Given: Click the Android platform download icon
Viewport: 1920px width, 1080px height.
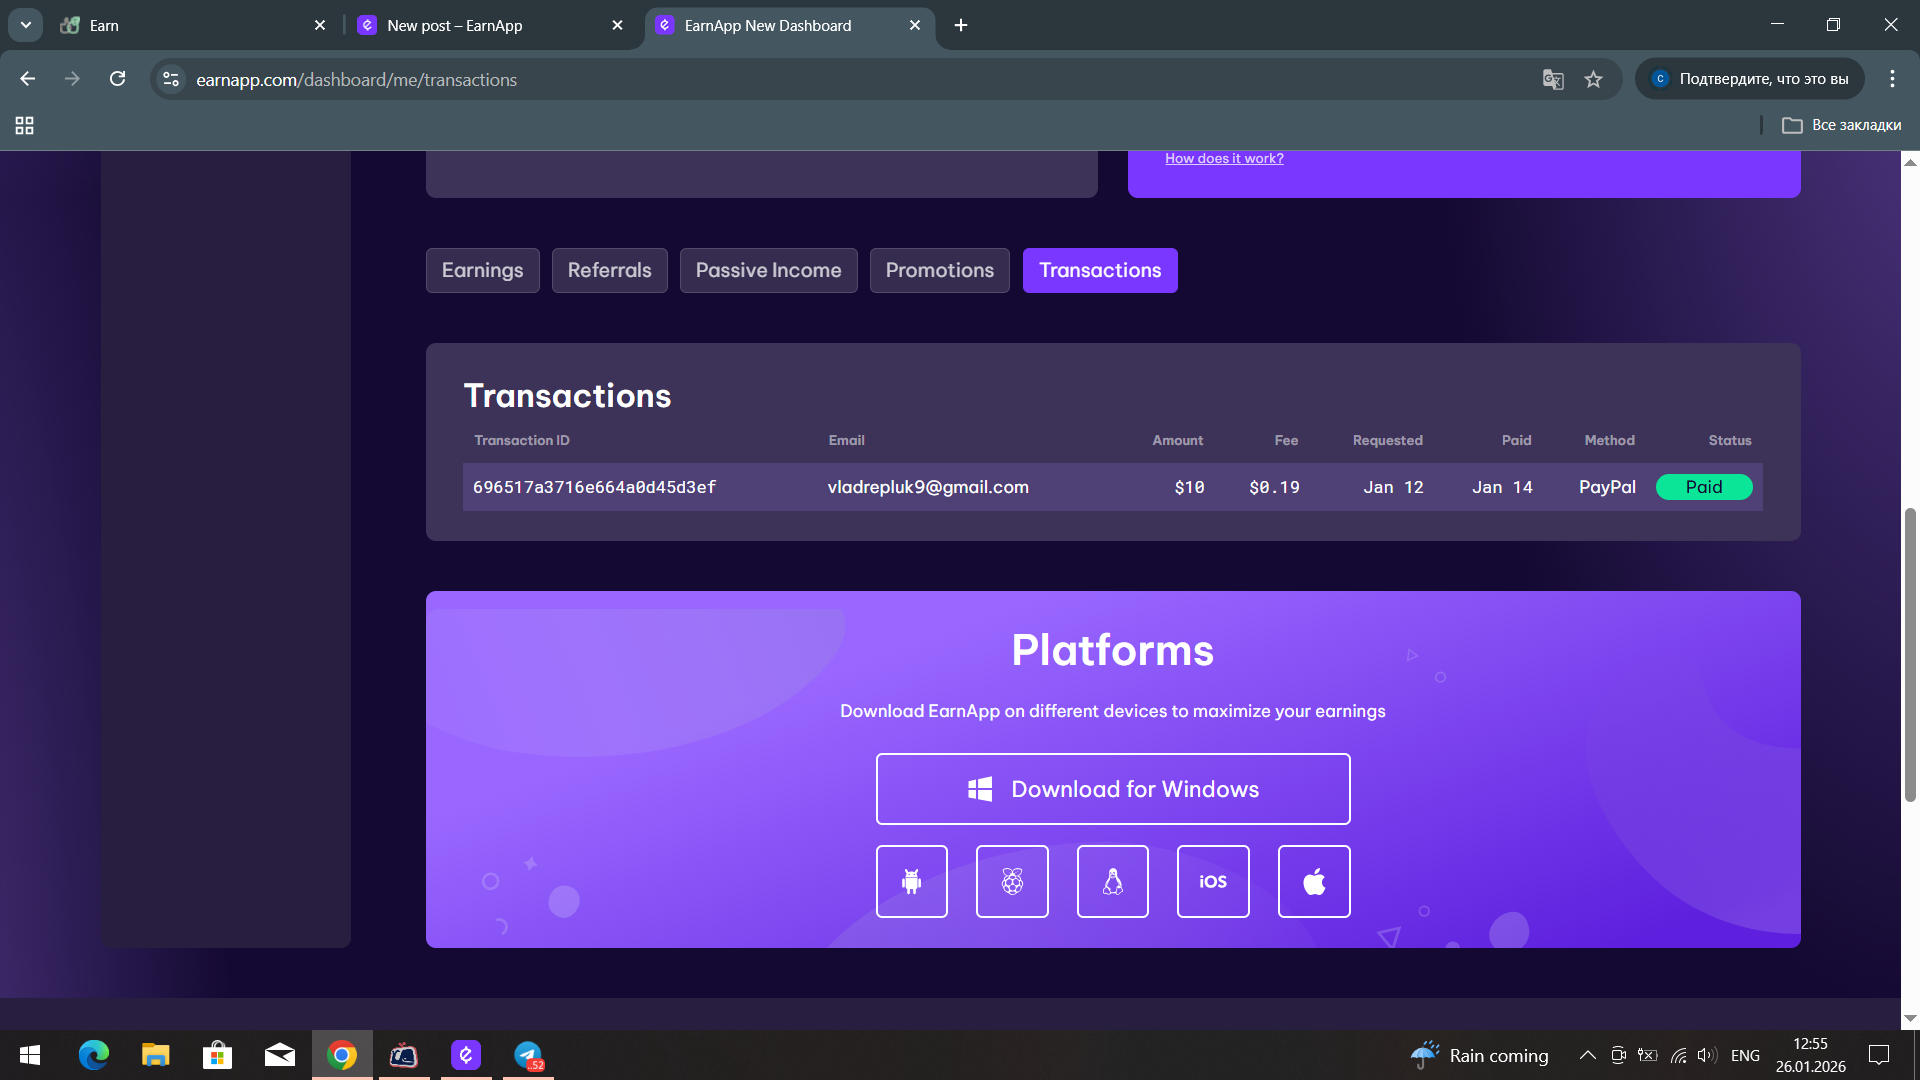Looking at the screenshot, I should coord(911,881).
